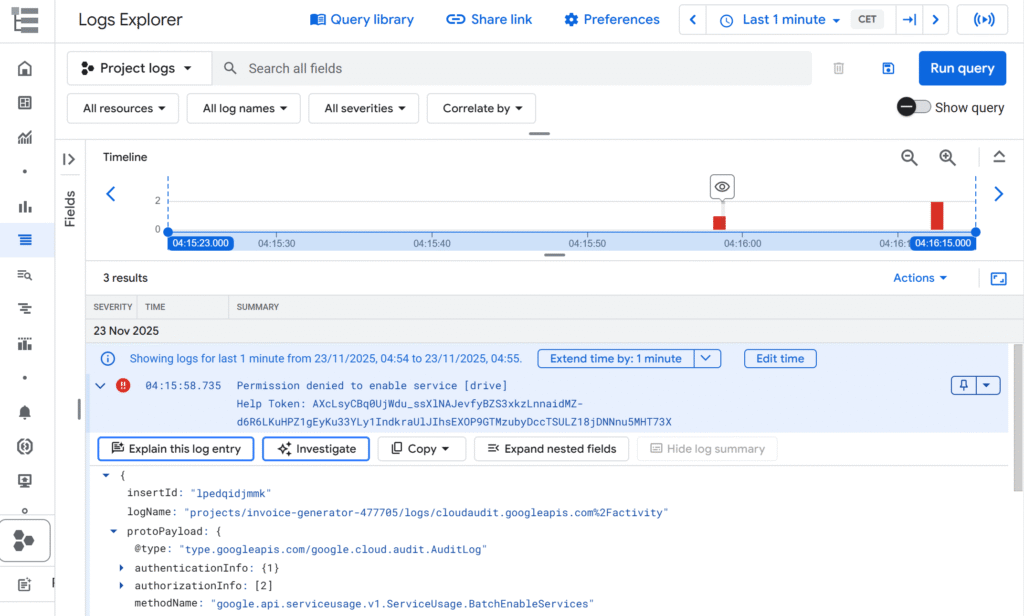The height and width of the screenshot is (616, 1024).
Task: Click the right timeline range handle
Action: click(x=975, y=232)
